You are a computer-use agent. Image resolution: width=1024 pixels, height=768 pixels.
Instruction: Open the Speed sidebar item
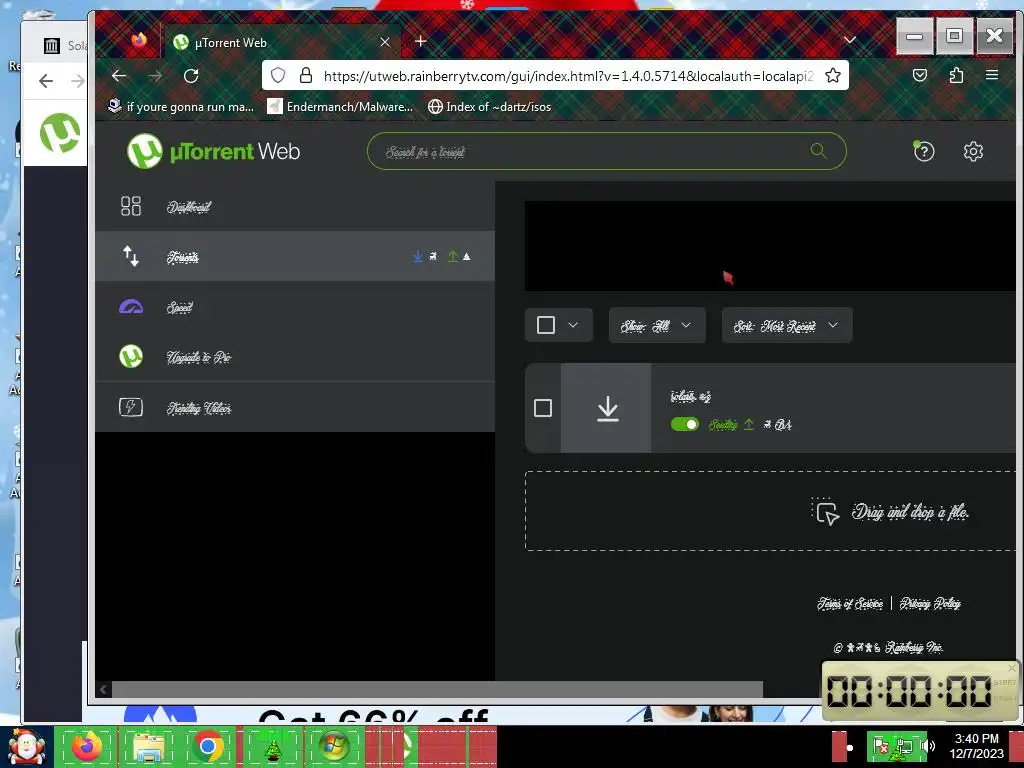pos(295,307)
